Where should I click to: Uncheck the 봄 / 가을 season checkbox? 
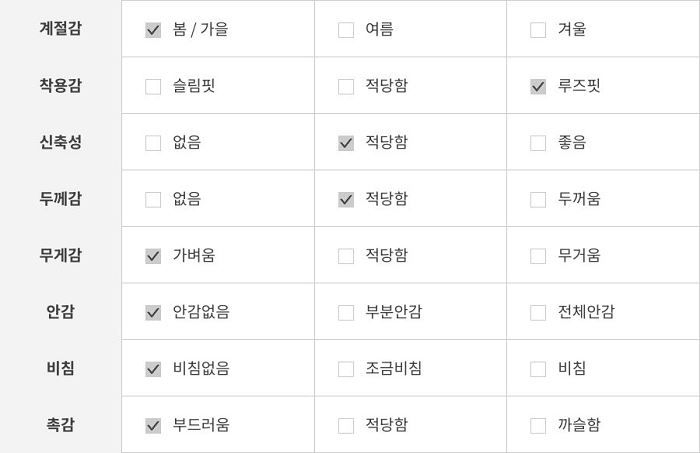point(153,30)
